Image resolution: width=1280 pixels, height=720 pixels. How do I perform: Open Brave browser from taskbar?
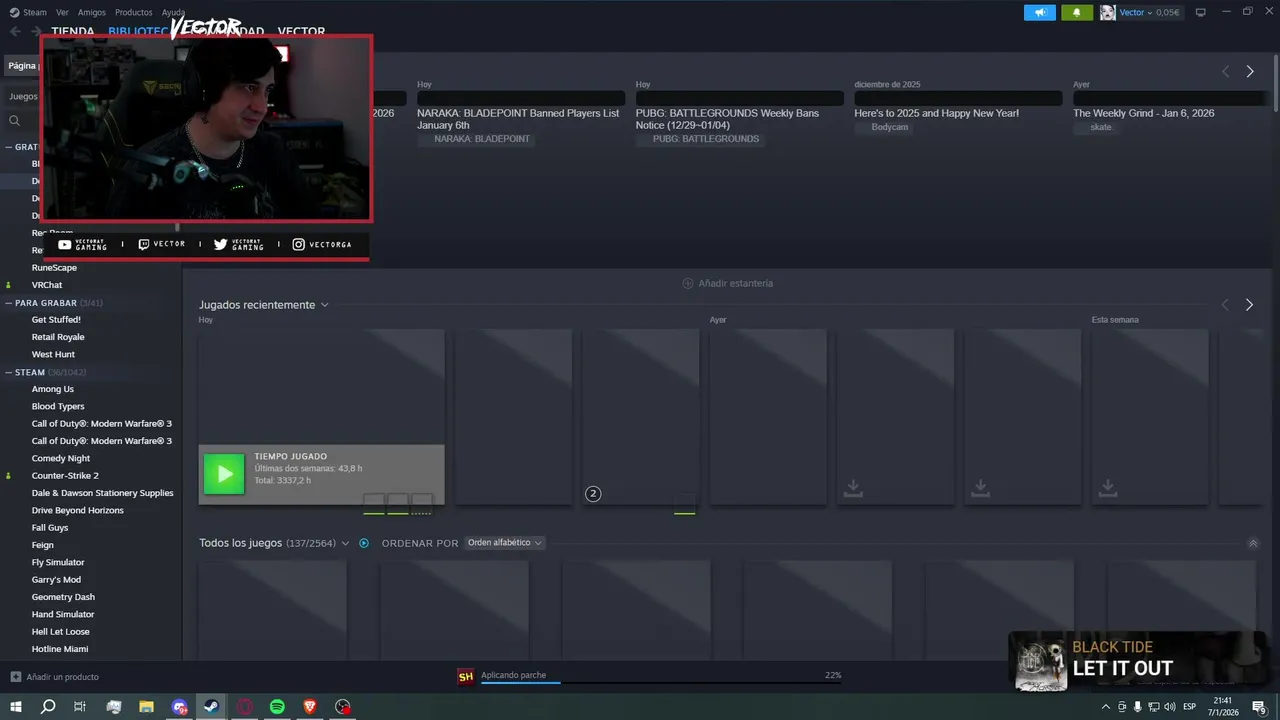pos(310,707)
